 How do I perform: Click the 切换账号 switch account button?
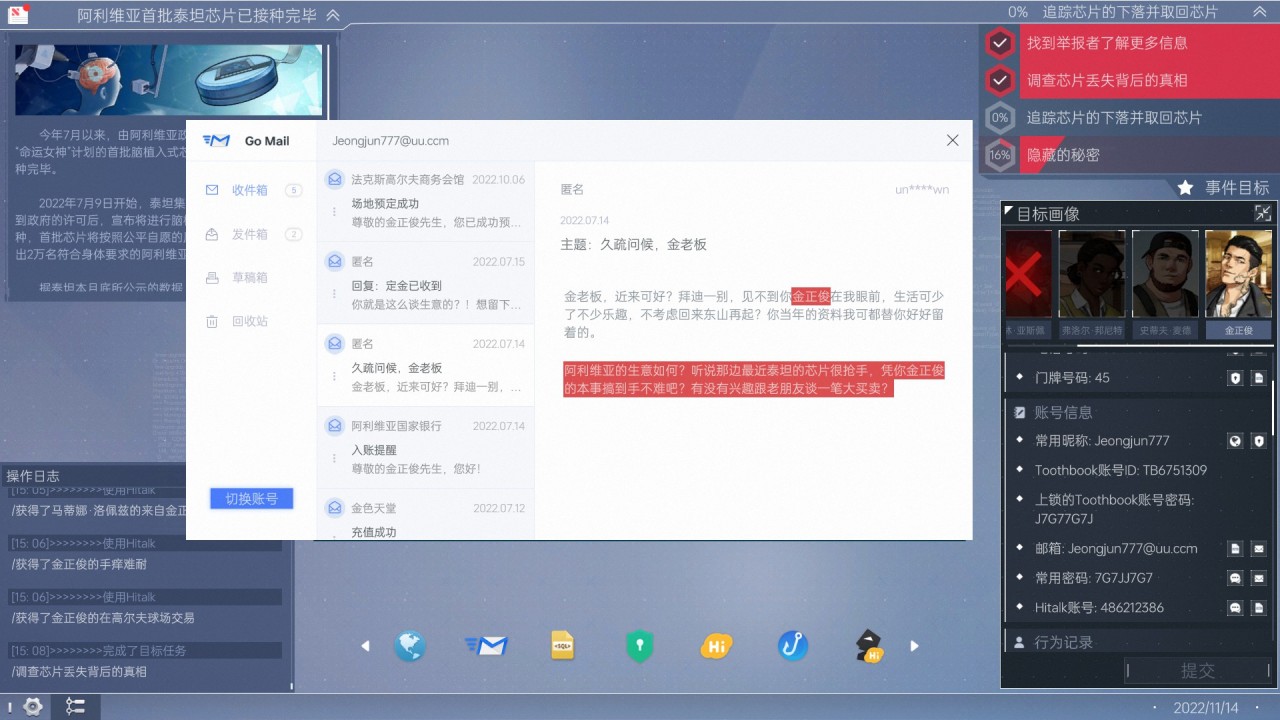(x=251, y=498)
